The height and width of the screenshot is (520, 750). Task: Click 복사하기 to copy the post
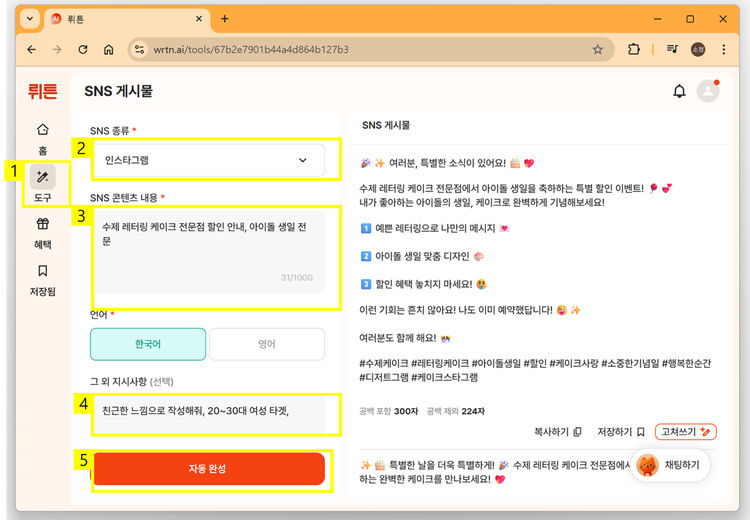[x=557, y=431]
